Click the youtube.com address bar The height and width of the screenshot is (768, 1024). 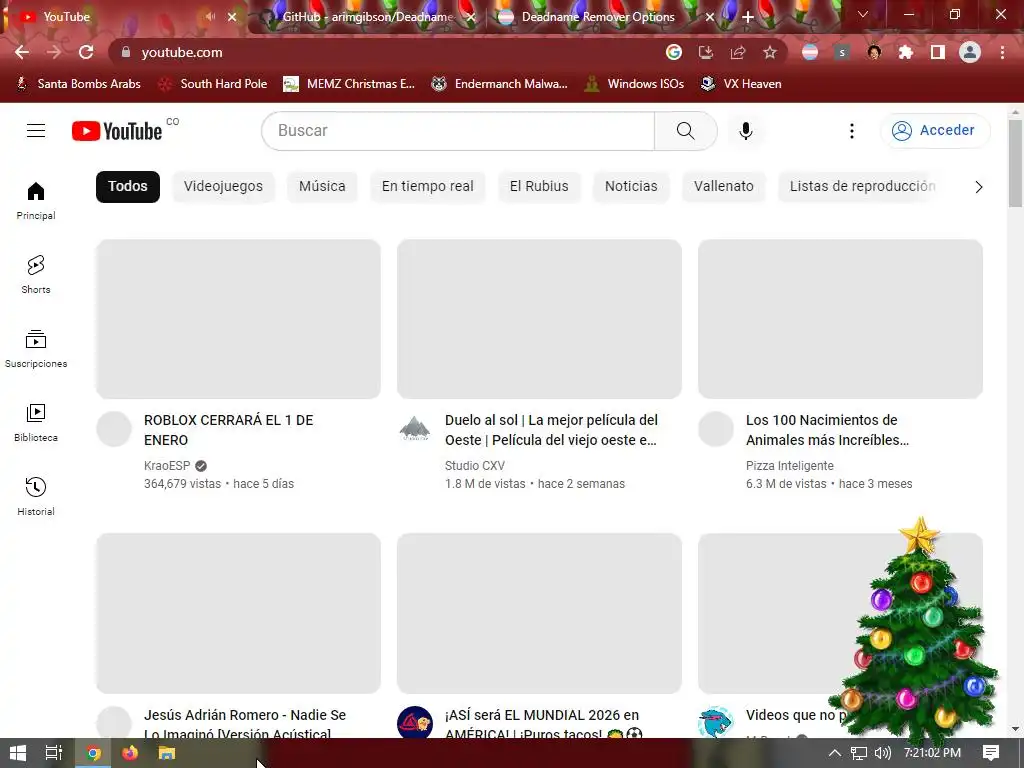[392, 52]
